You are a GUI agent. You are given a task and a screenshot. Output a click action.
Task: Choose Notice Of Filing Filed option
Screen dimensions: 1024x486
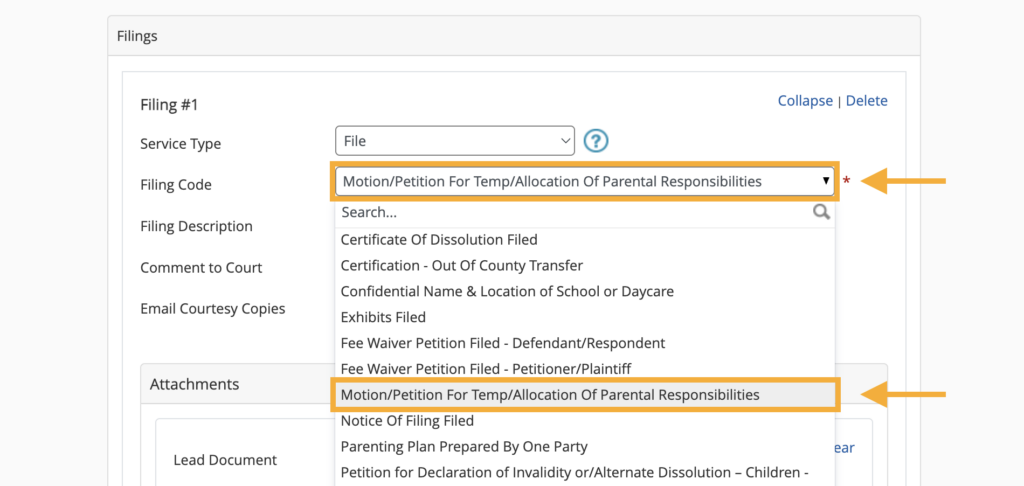click(x=407, y=421)
